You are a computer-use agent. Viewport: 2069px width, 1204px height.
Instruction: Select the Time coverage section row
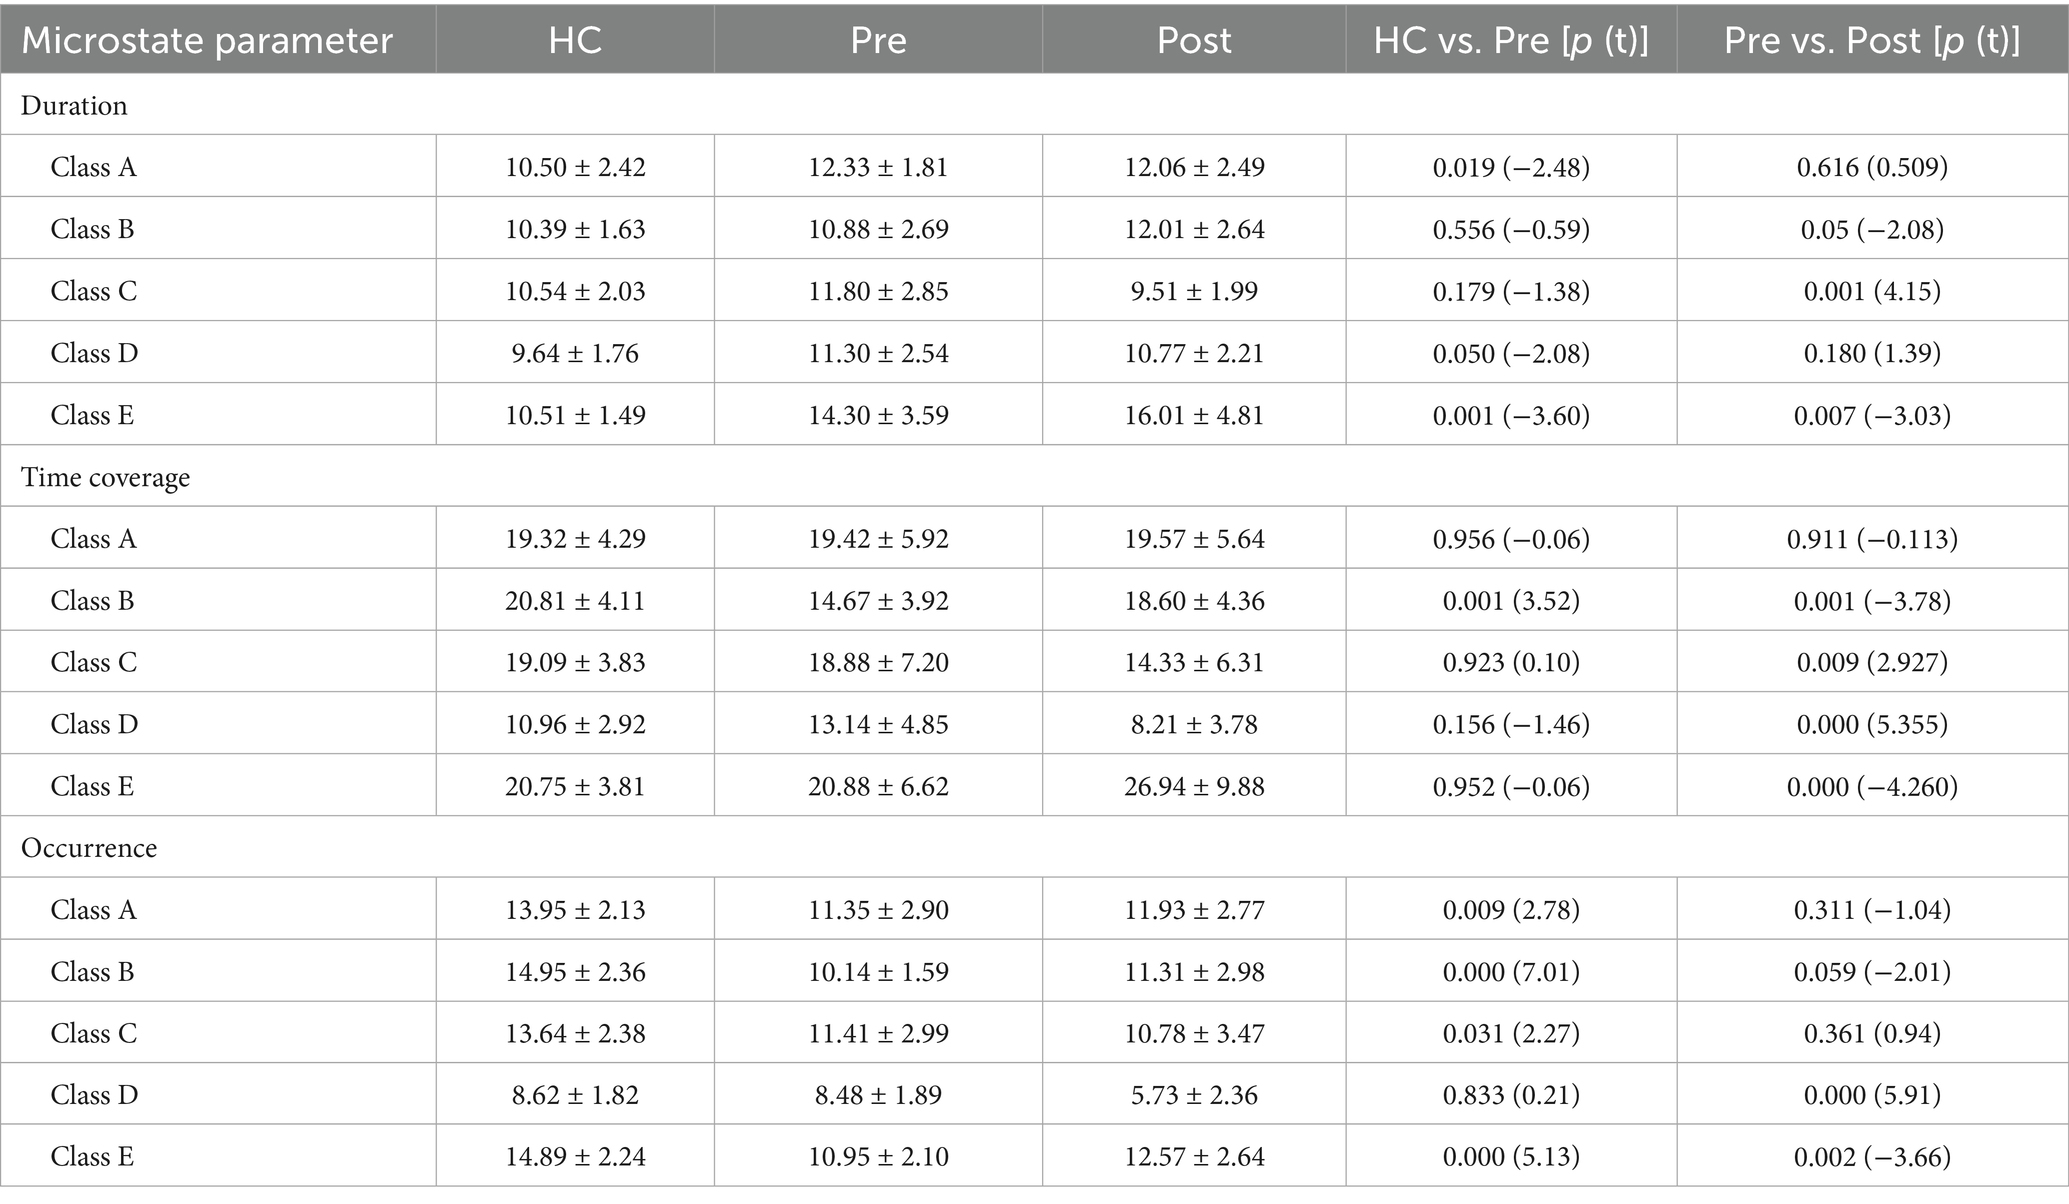click(106, 477)
